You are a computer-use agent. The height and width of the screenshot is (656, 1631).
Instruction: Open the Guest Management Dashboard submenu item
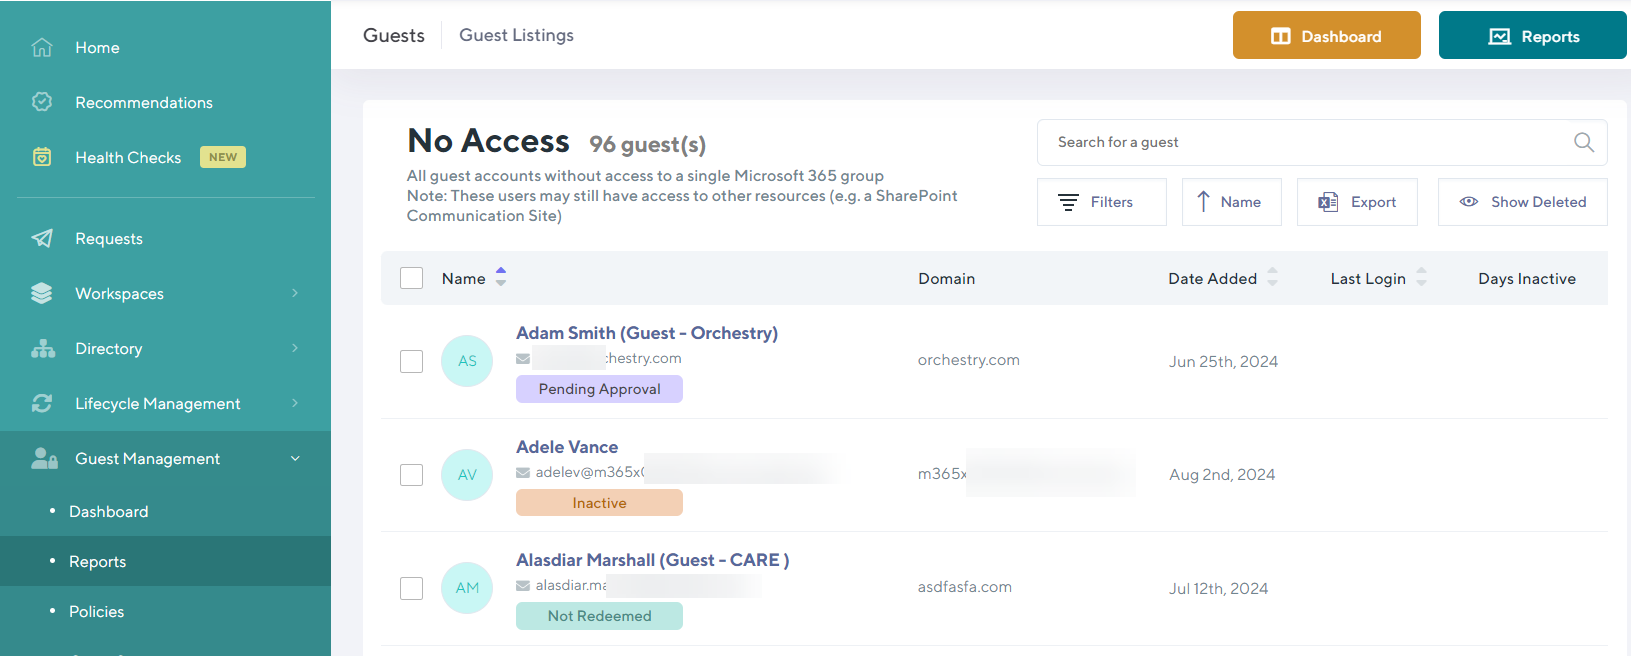point(109,511)
